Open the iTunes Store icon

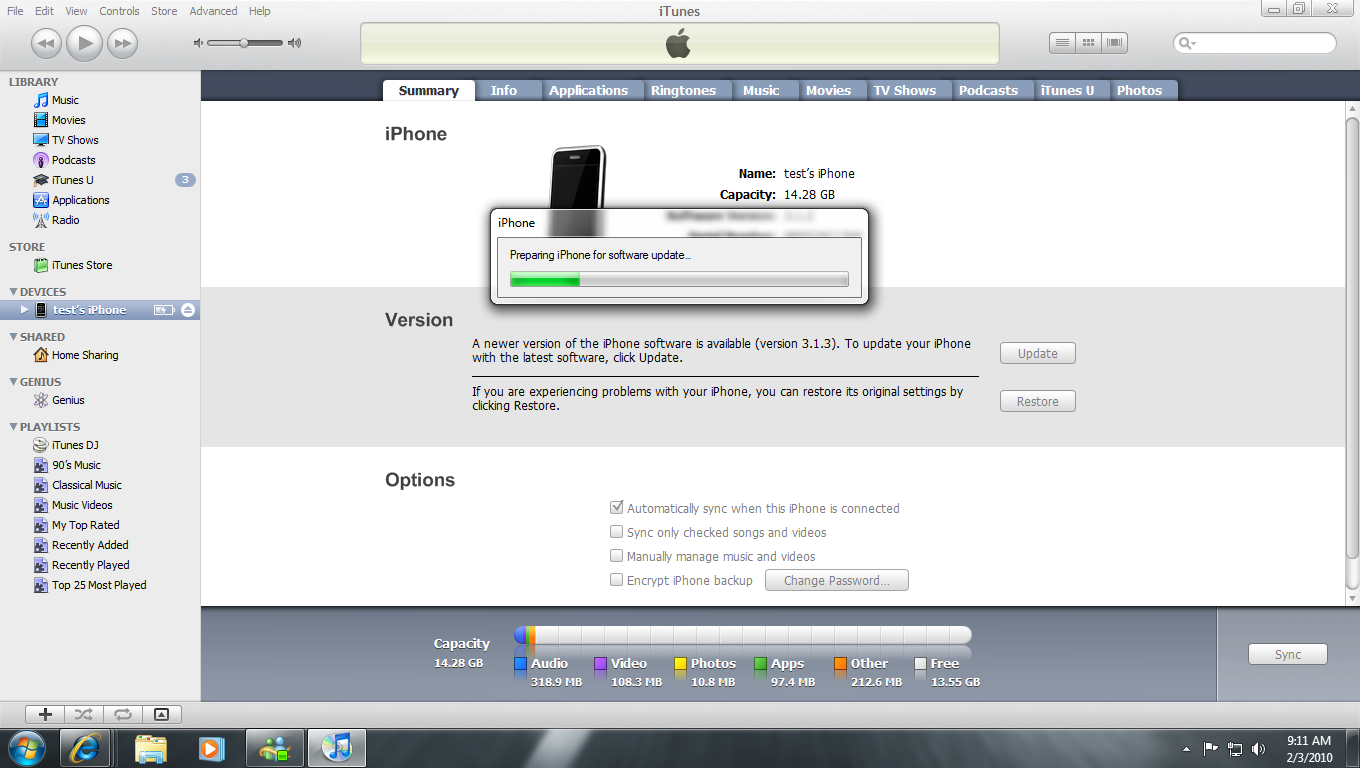pos(41,265)
